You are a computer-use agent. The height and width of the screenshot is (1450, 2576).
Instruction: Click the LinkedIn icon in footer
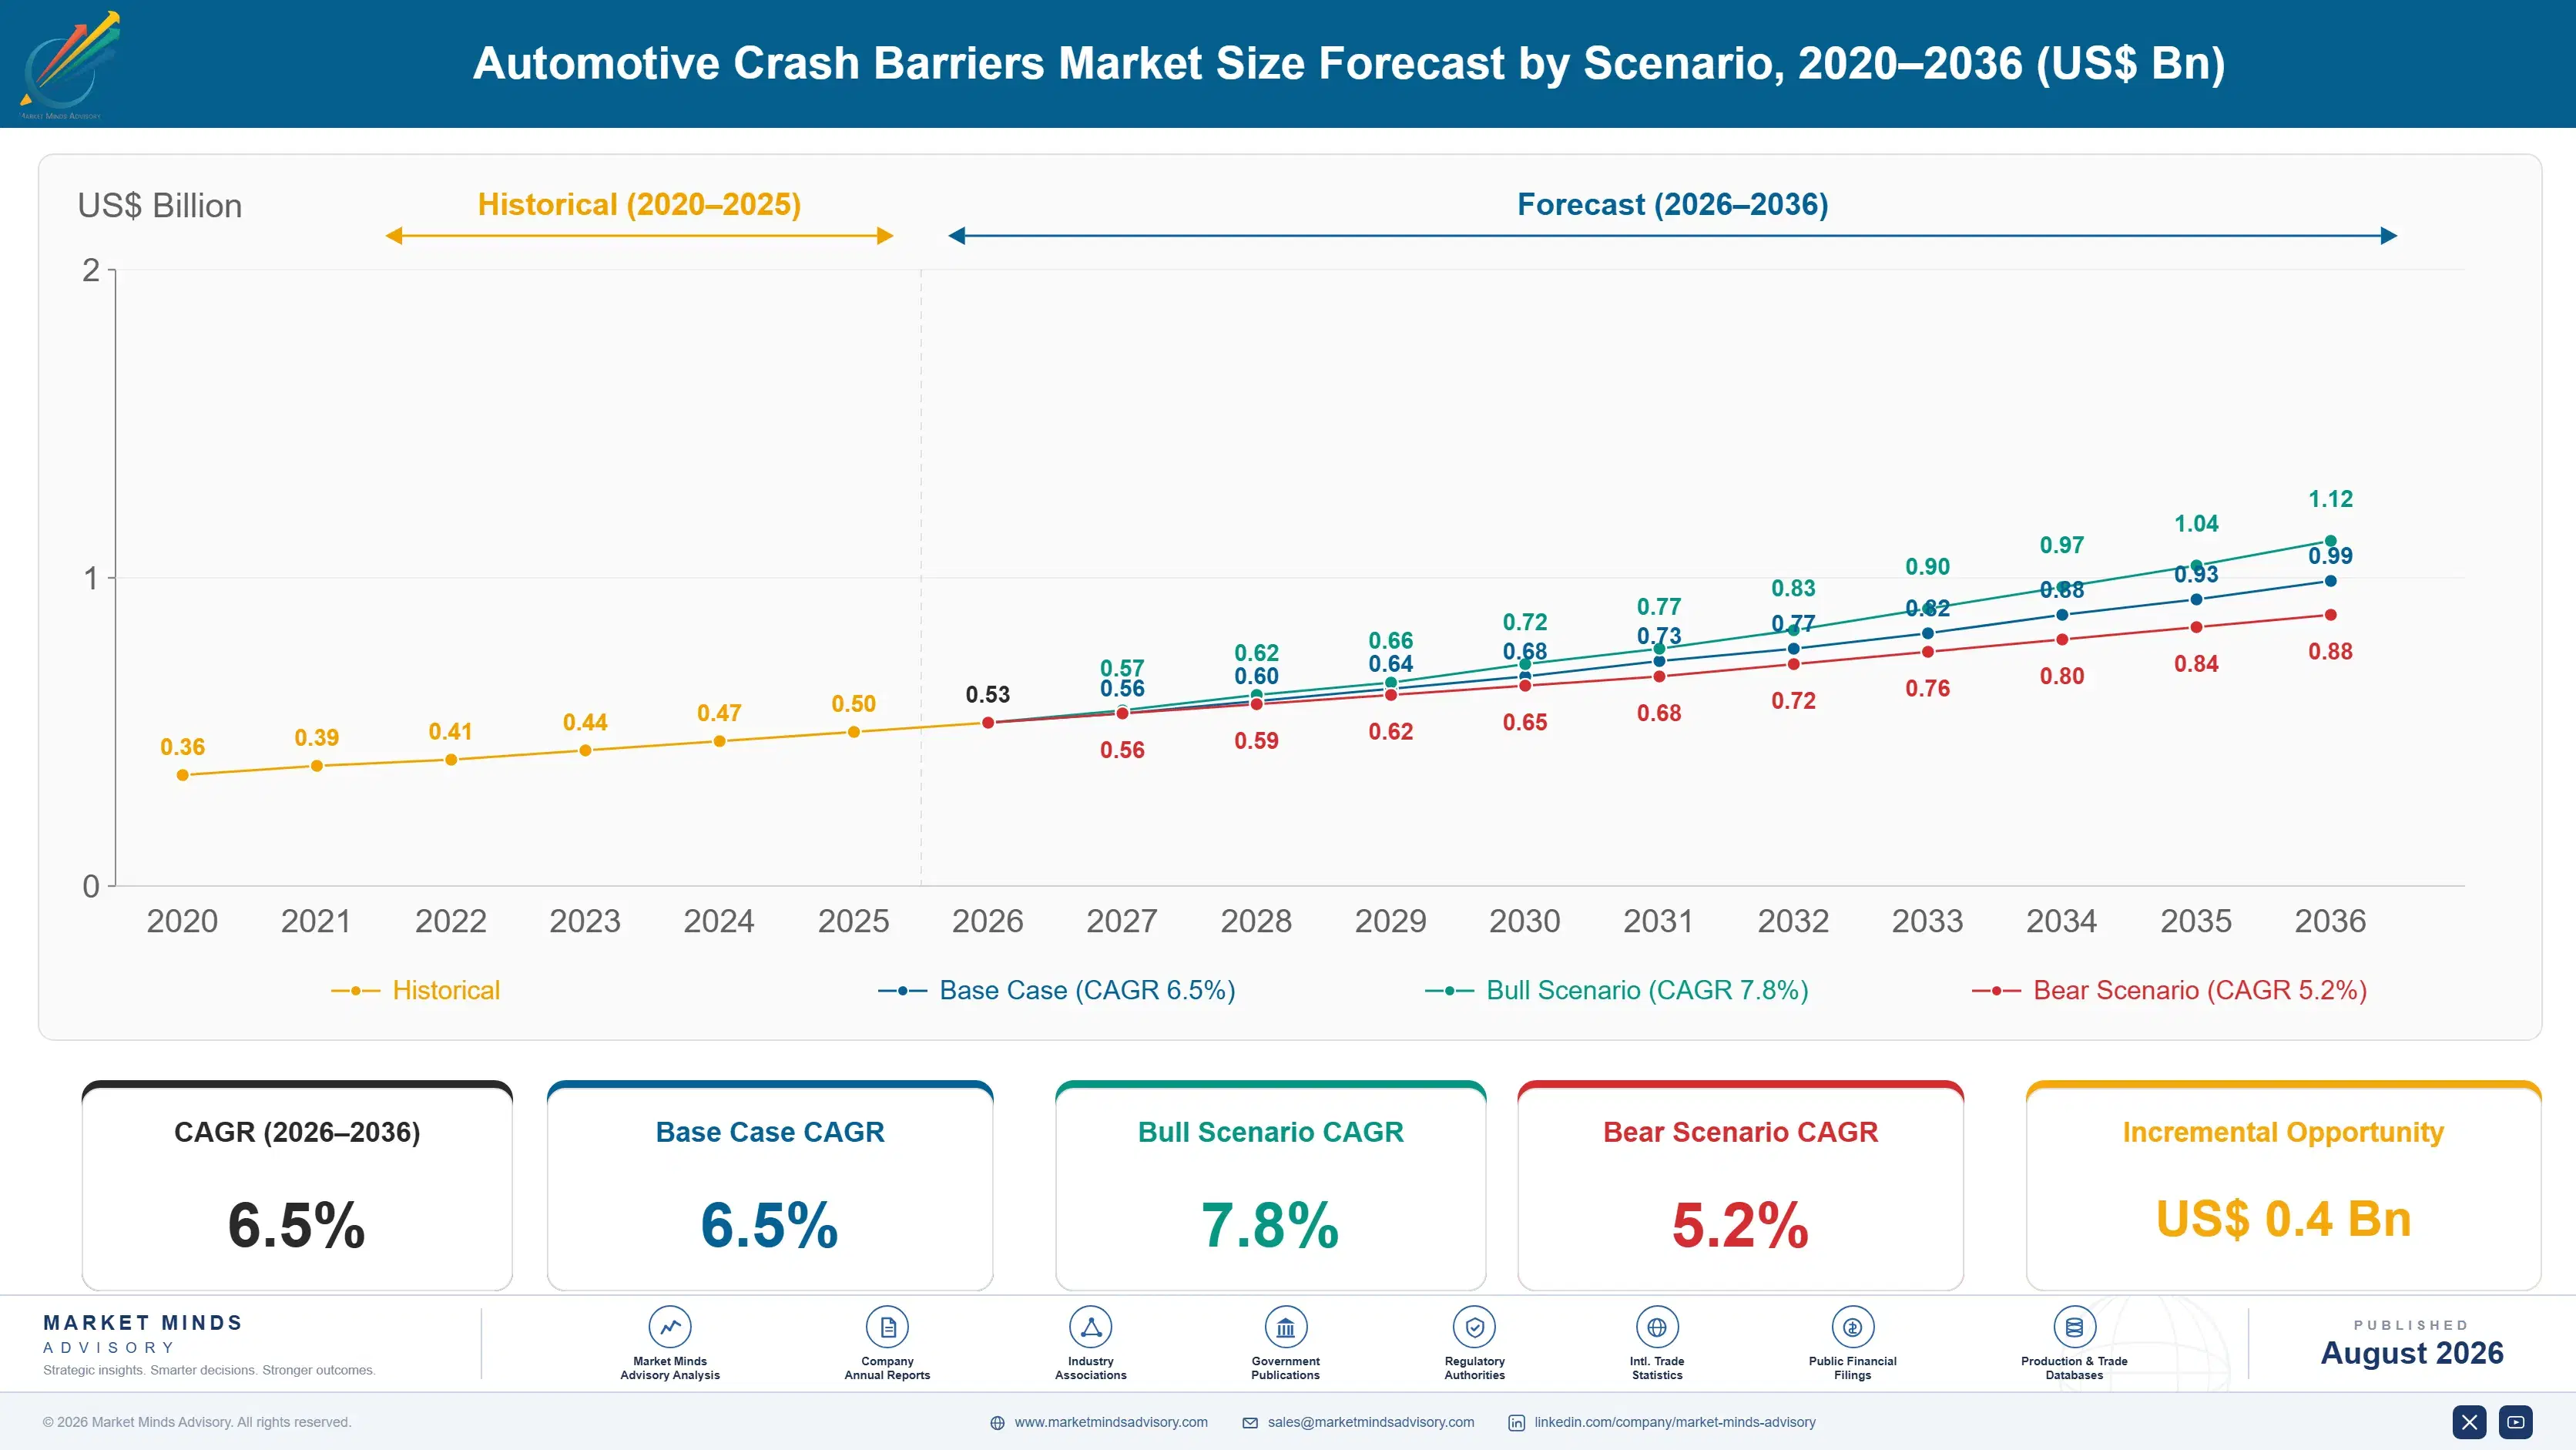coord(1516,1422)
